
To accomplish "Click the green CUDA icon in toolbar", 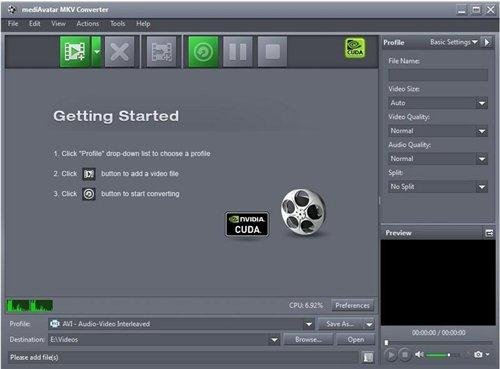I will [x=355, y=48].
